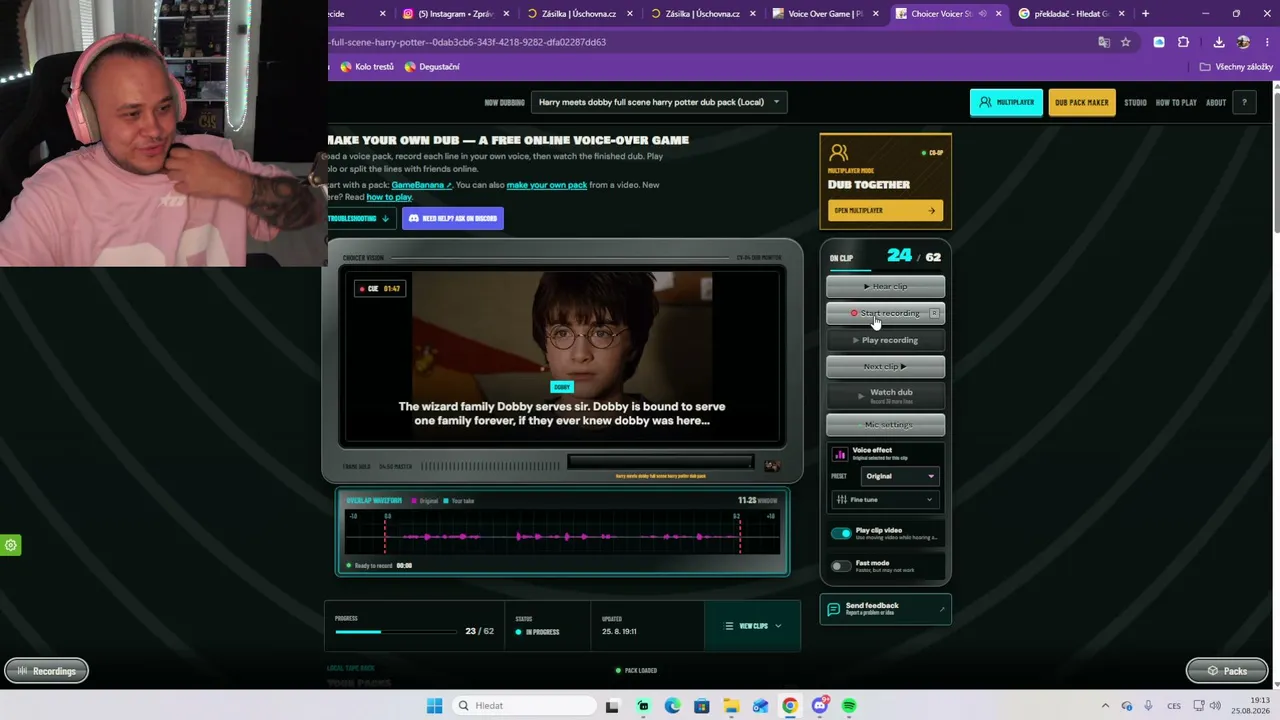The image size is (1280, 720).
Task: Open the 'how to play' text link
Action: [x=389, y=197]
